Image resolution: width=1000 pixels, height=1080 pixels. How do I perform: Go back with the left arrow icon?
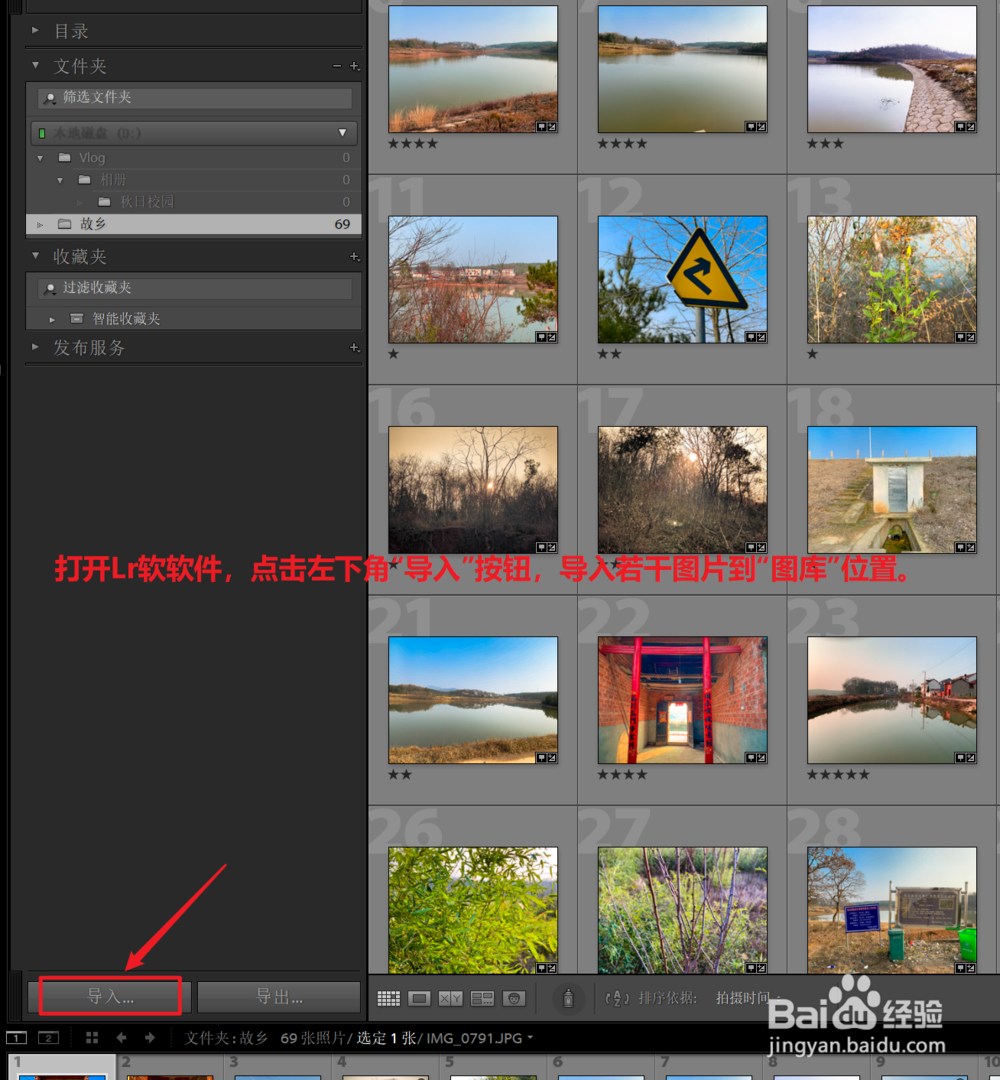click(122, 1038)
